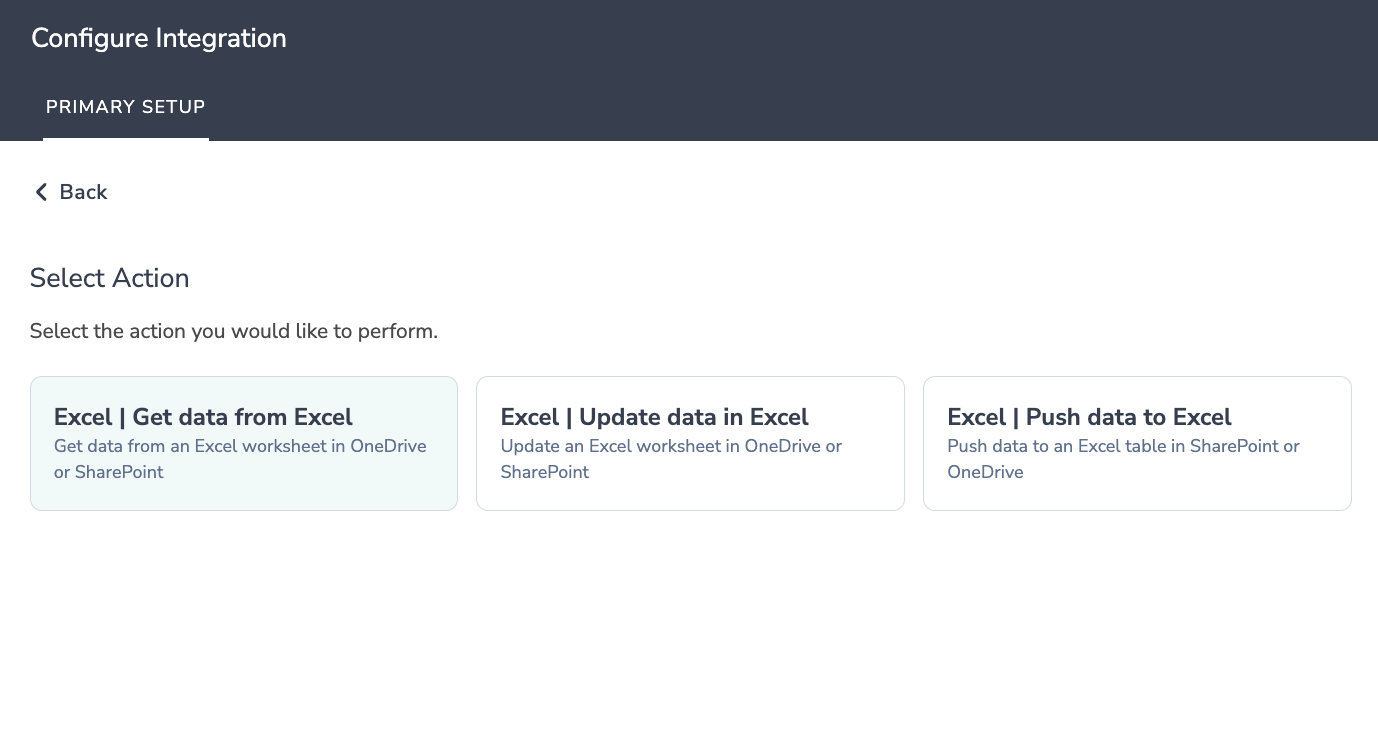The image size is (1378, 742).
Task: Click the 'Excel | Get data from Excel' card title
Action: [204, 417]
